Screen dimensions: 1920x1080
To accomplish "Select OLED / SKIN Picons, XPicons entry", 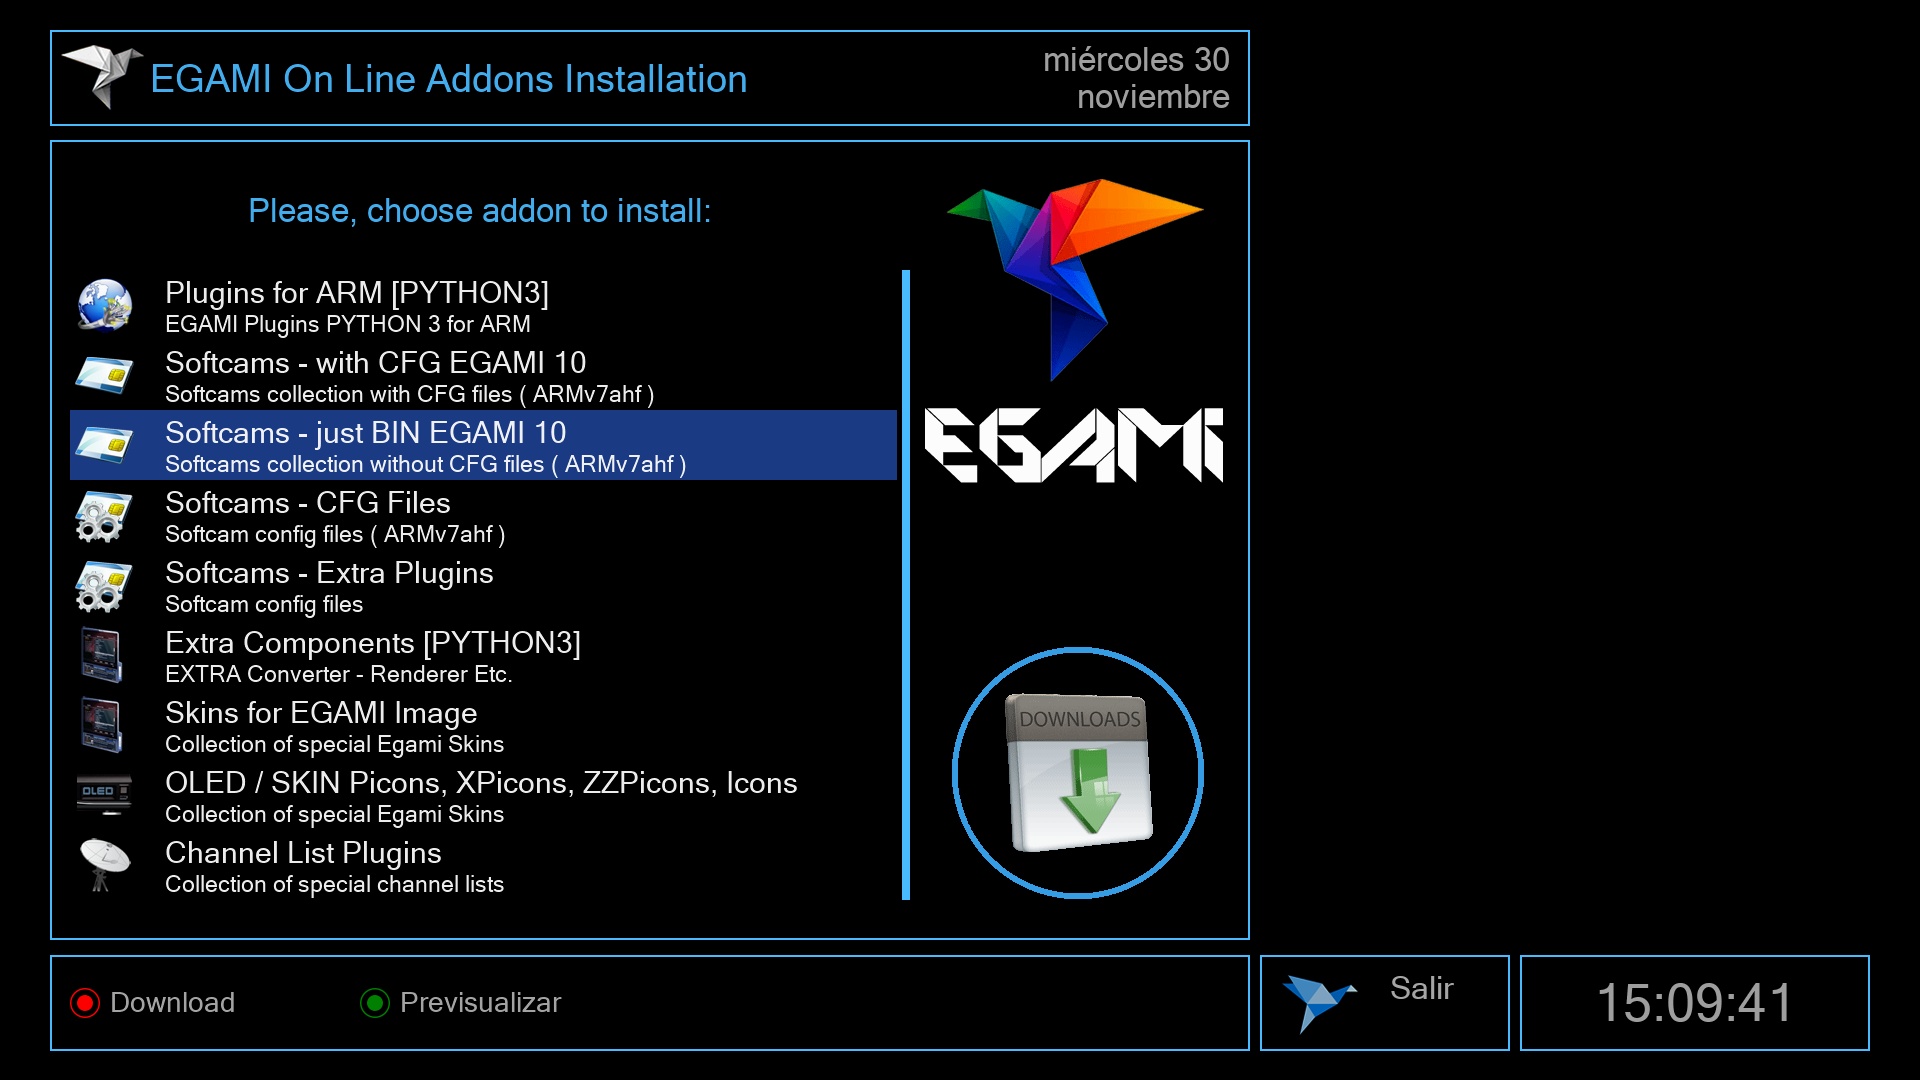I will pos(480,784).
